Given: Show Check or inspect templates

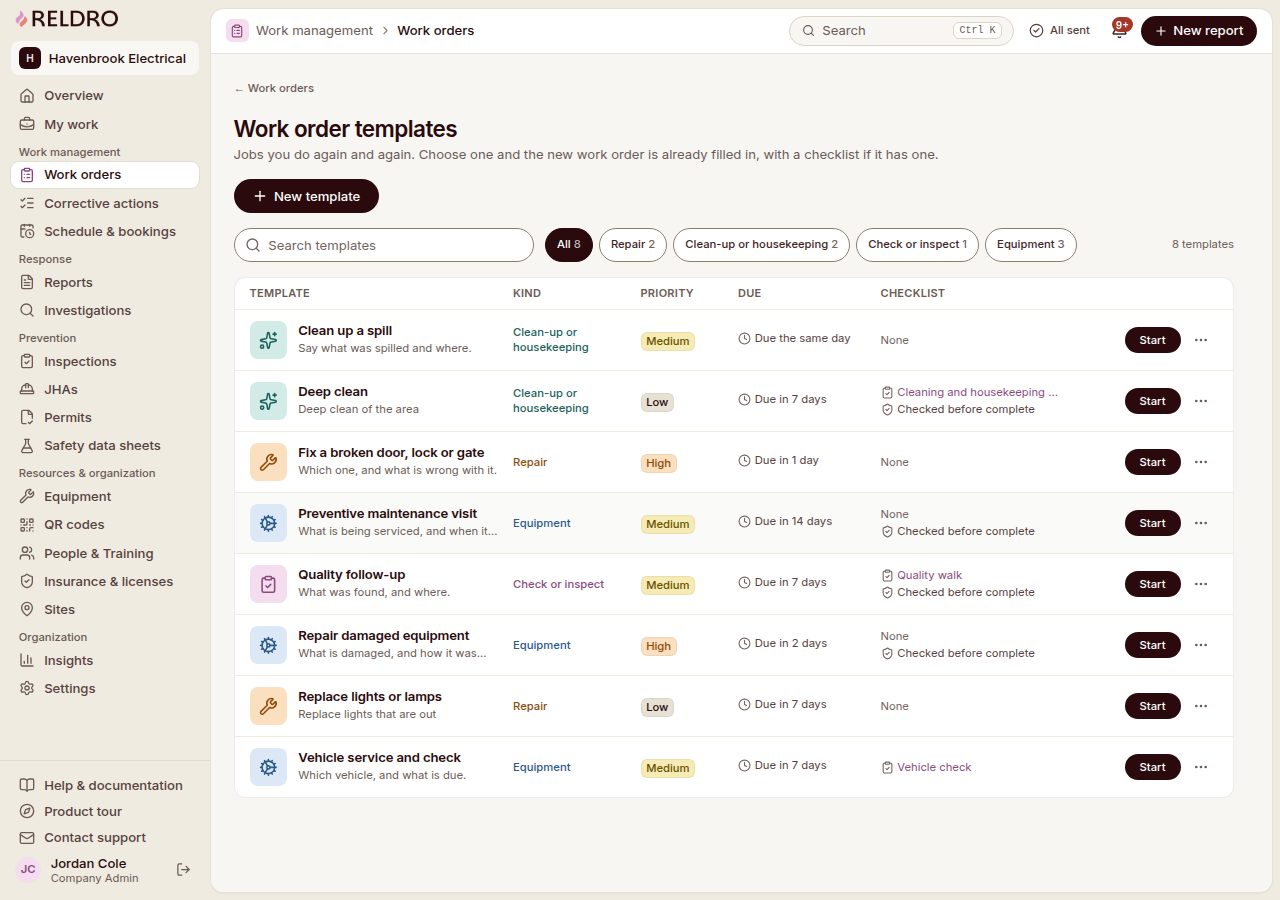Looking at the screenshot, I should 917,245.
